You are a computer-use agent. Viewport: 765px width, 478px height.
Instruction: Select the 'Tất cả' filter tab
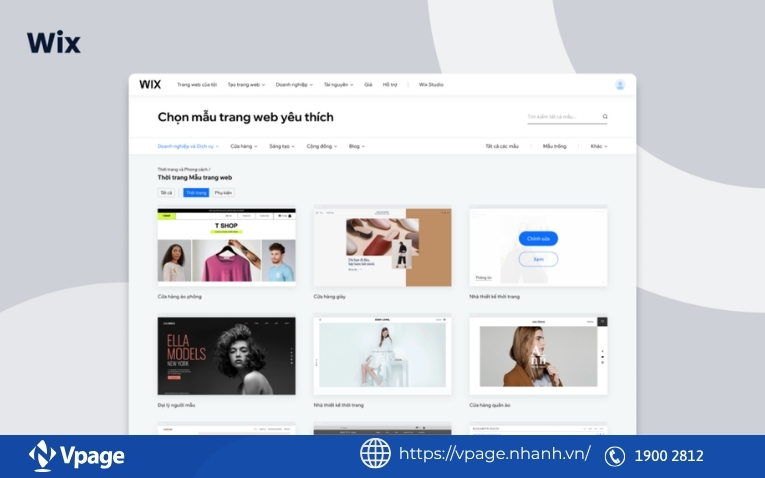pos(166,193)
